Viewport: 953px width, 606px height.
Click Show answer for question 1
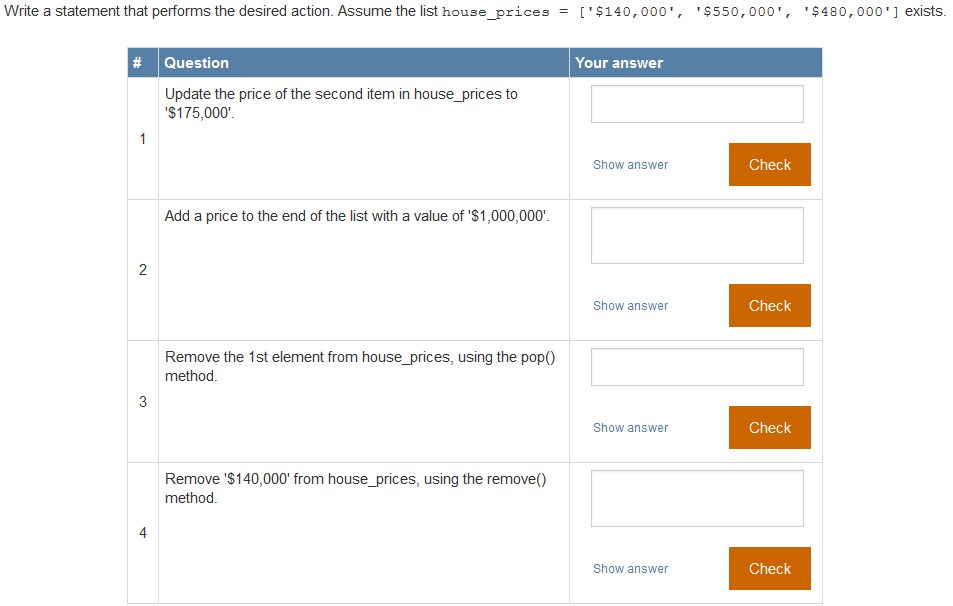coord(630,164)
